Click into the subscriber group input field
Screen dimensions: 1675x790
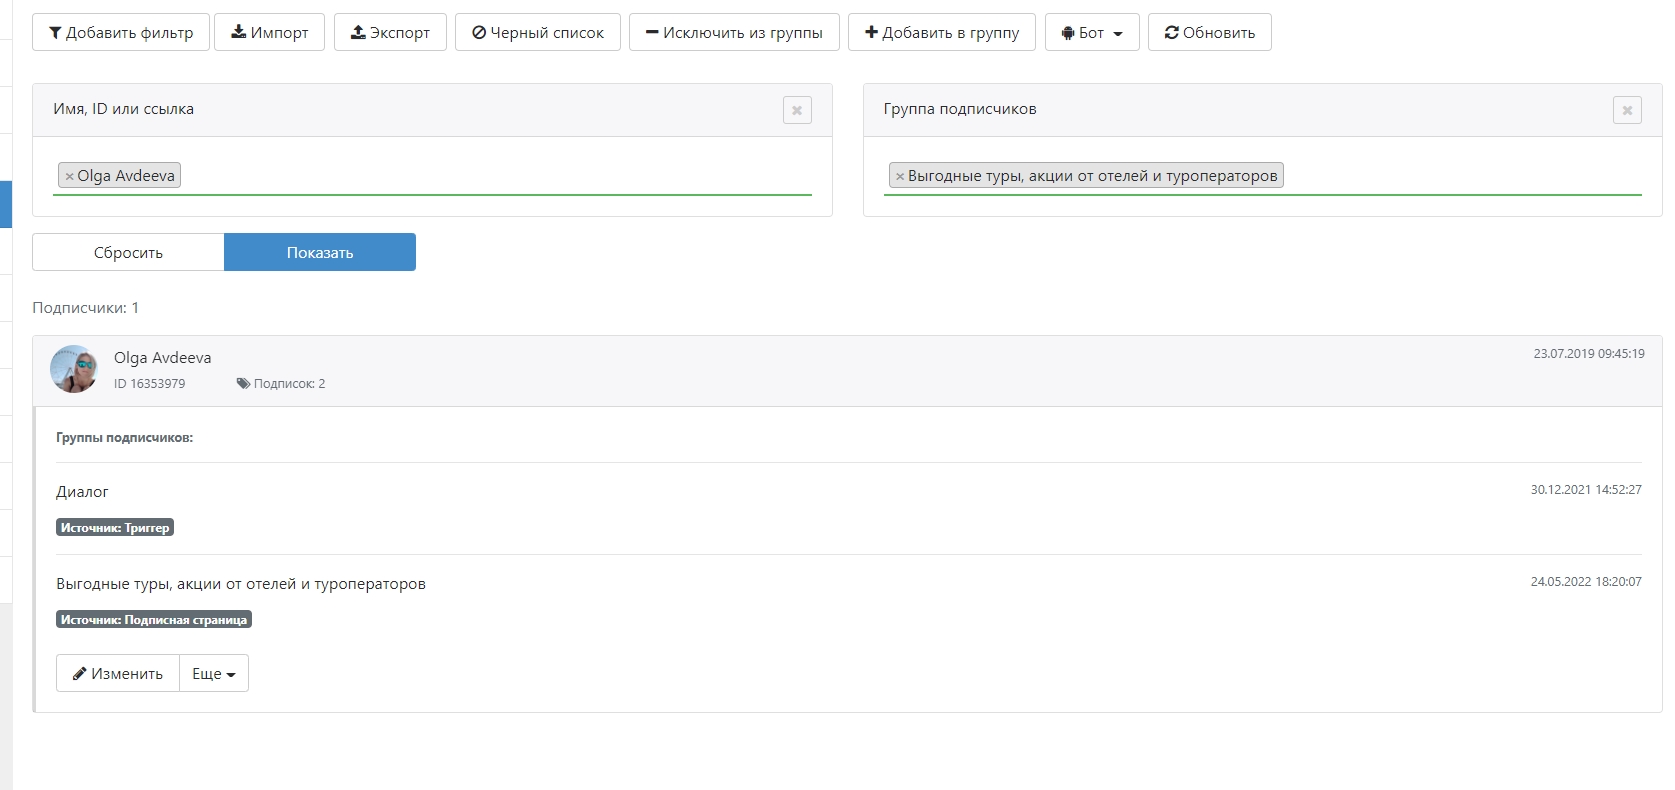(1460, 176)
